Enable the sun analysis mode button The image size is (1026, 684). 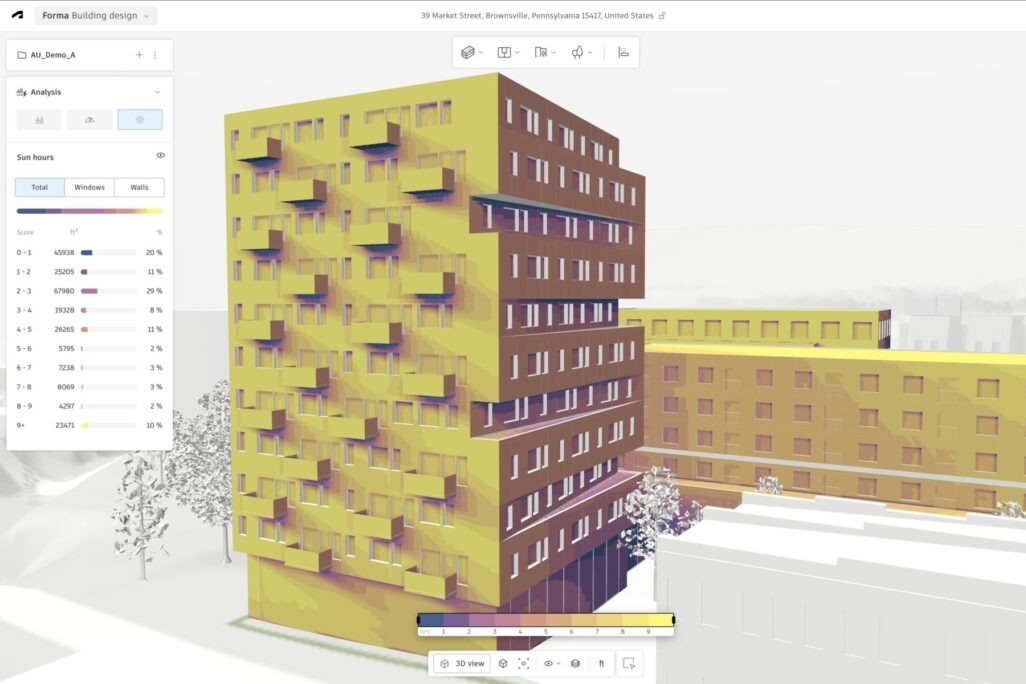pyautogui.click(x=140, y=119)
